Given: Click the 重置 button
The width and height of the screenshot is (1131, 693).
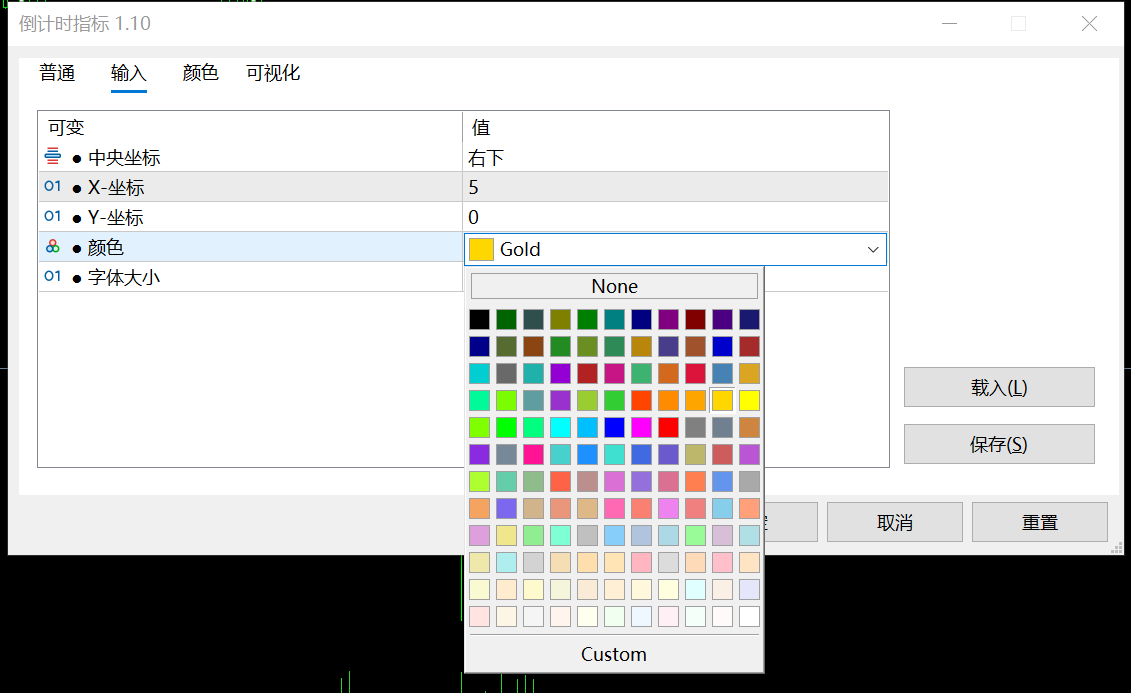Looking at the screenshot, I should tap(1039, 522).
